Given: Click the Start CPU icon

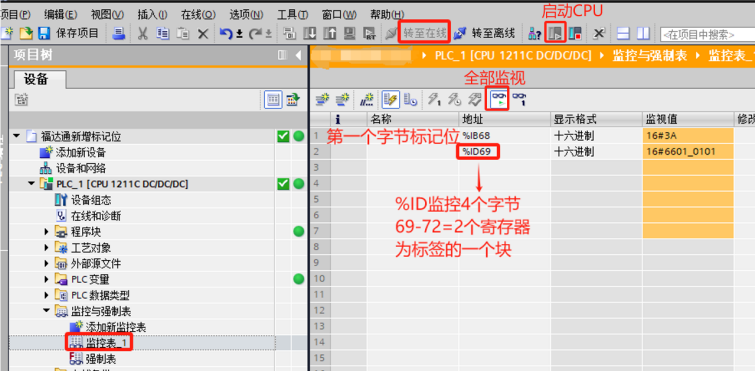Looking at the screenshot, I should (x=555, y=33).
